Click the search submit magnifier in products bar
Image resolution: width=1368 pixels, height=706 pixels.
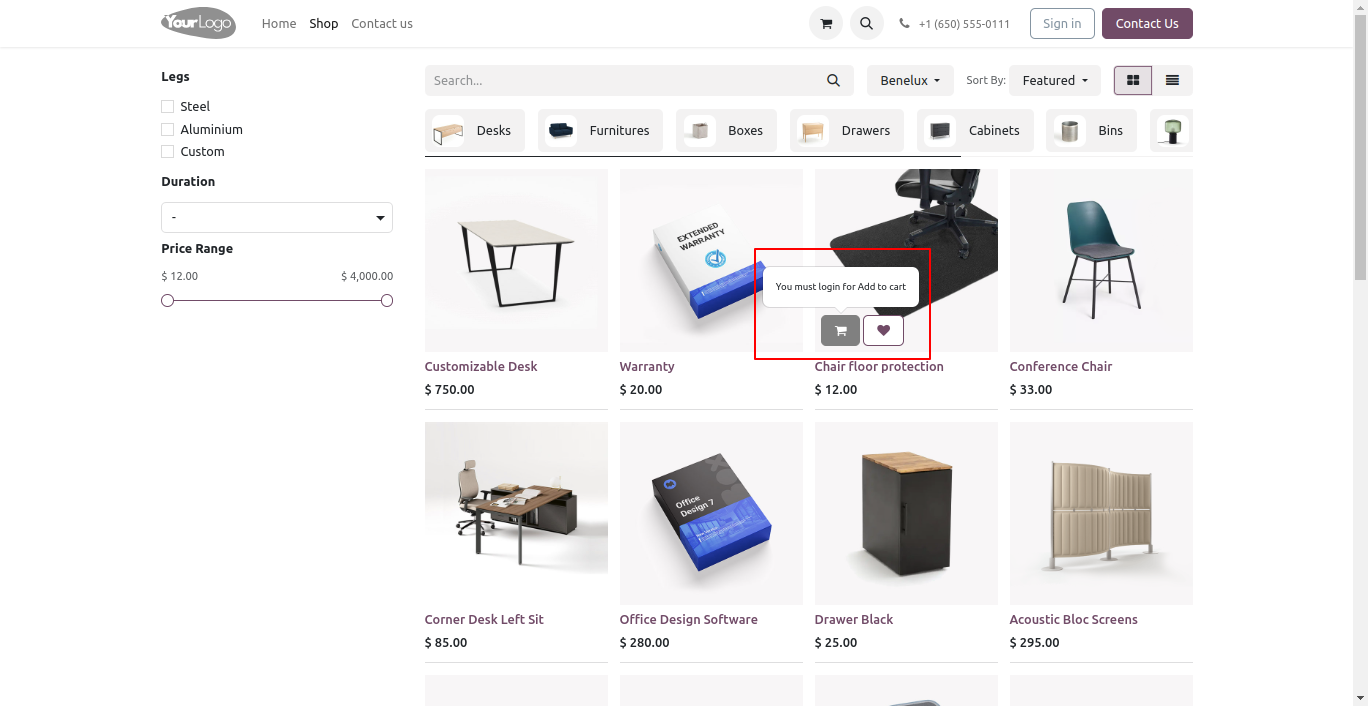click(x=834, y=80)
